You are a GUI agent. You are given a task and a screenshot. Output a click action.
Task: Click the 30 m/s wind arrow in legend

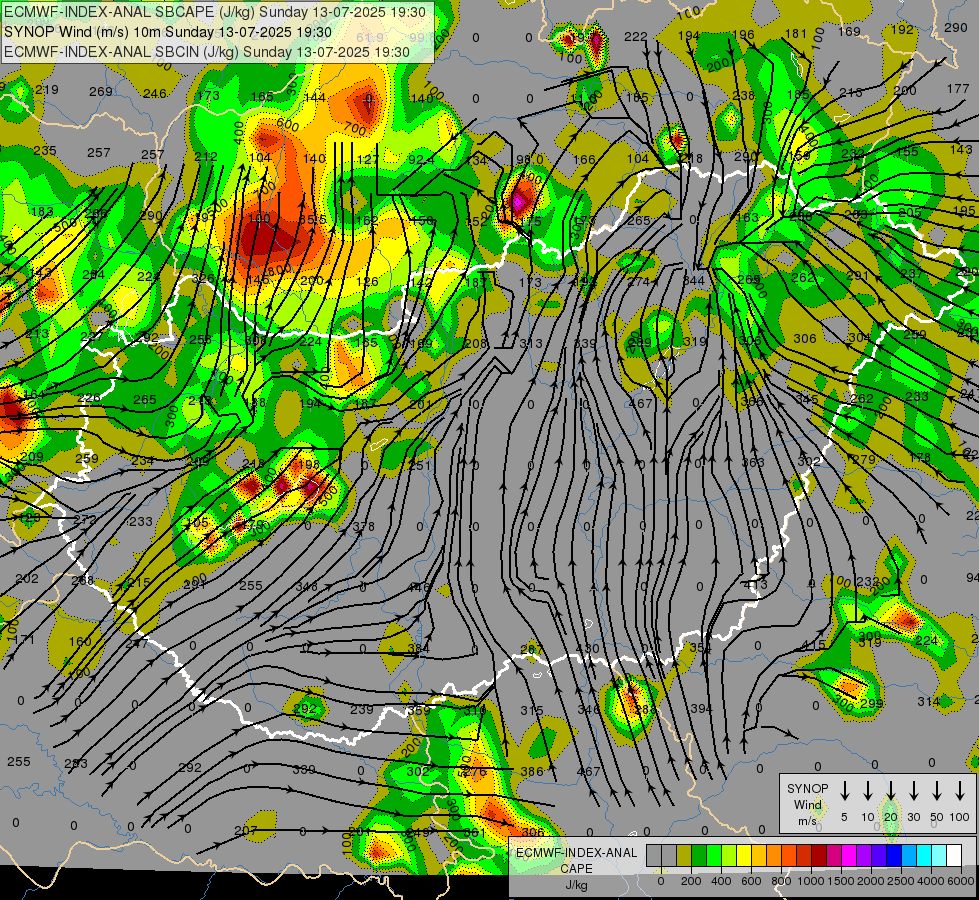[x=913, y=791]
